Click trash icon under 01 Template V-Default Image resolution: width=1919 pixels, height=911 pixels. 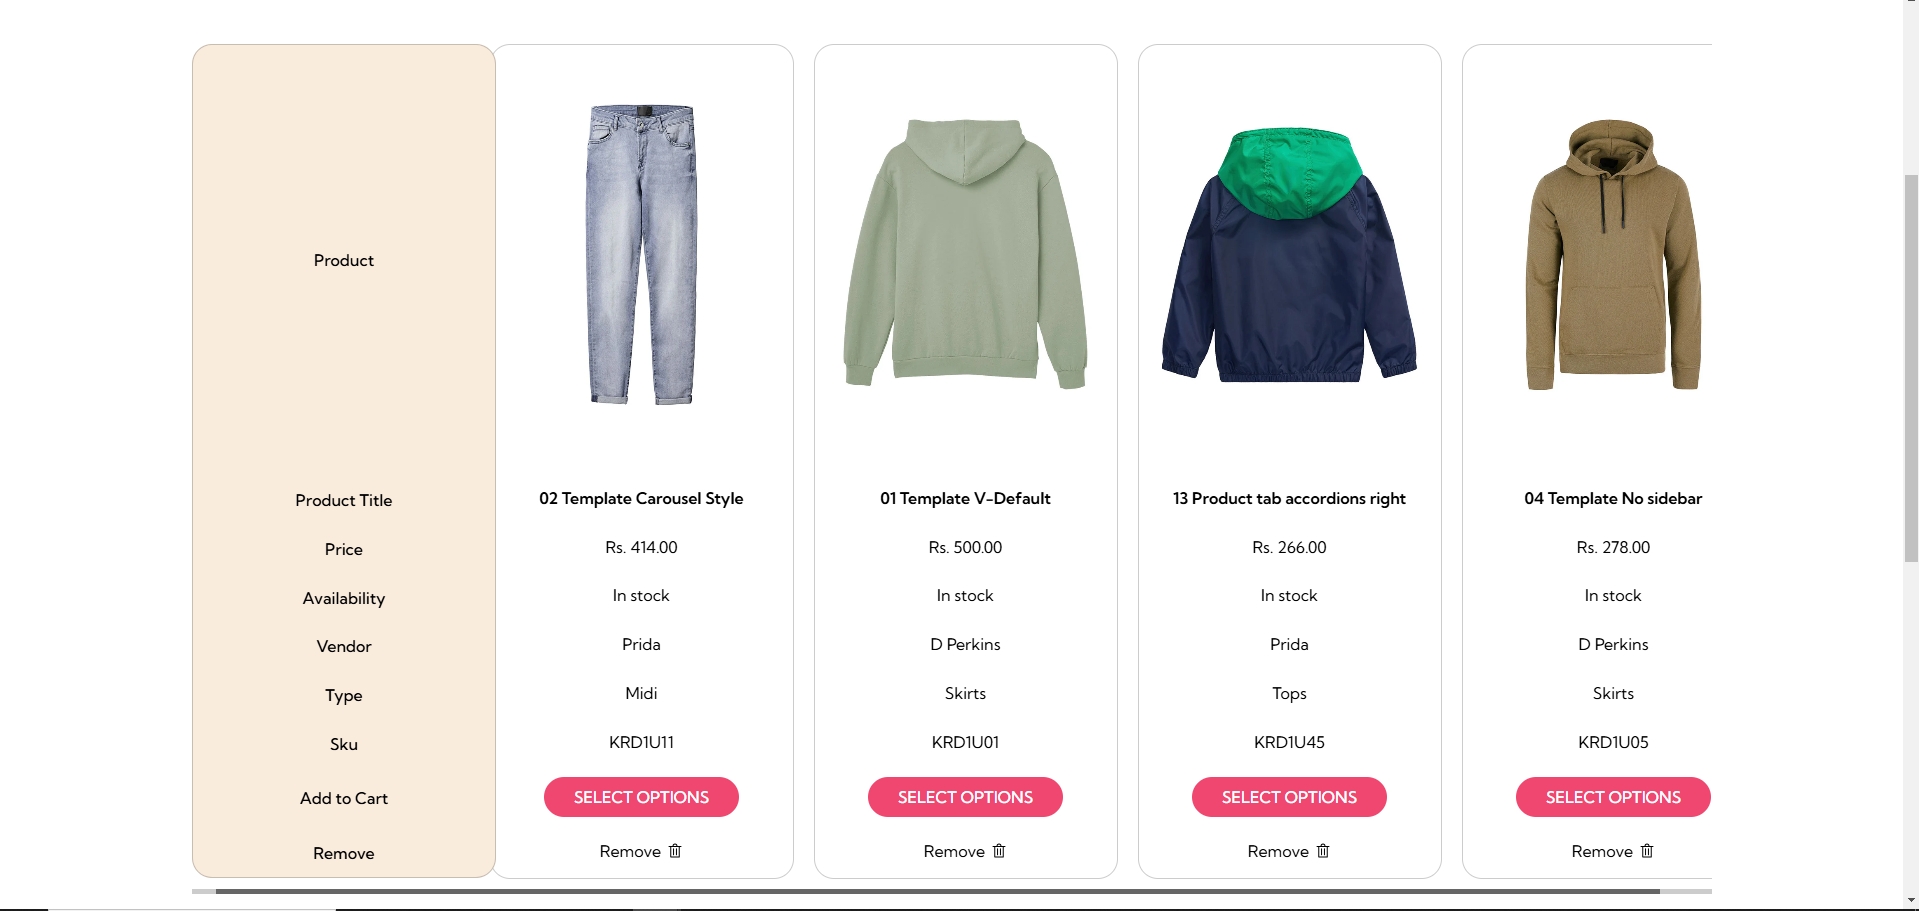(999, 851)
